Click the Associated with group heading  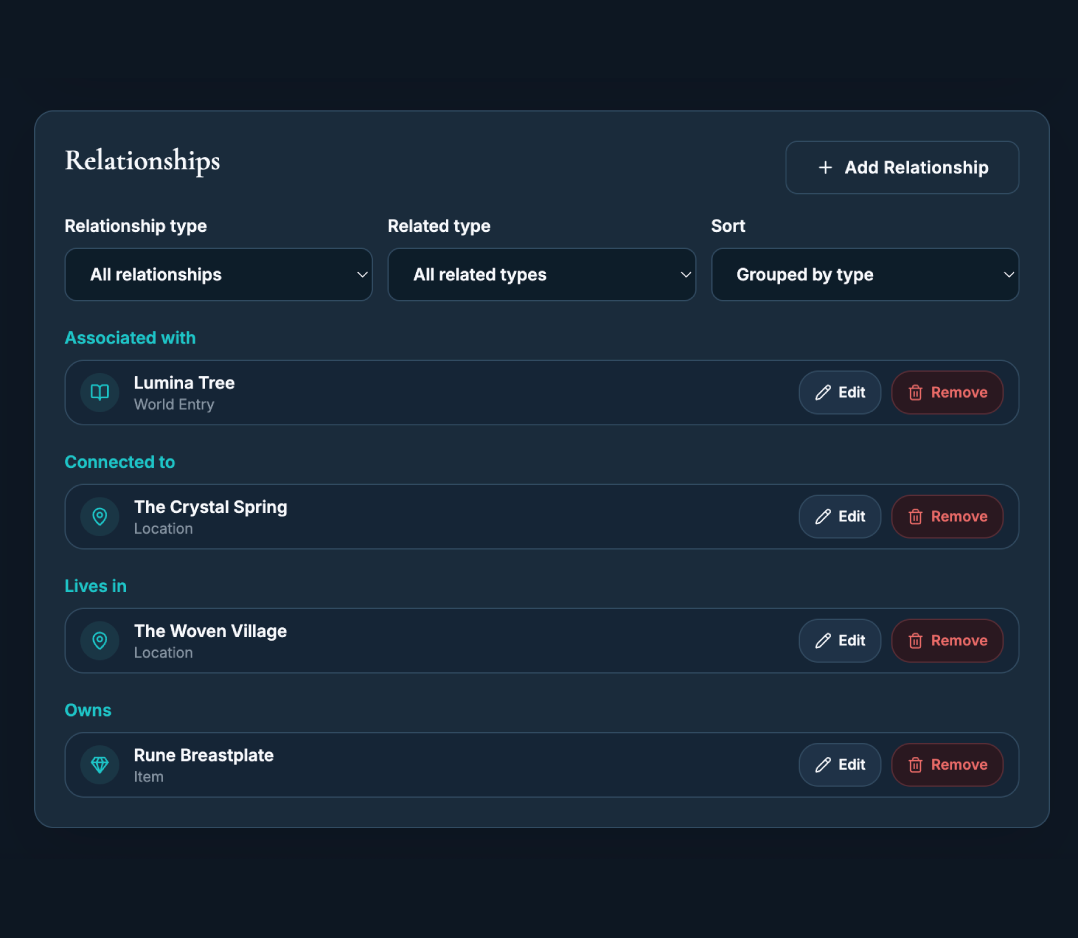[x=130, y=338]
